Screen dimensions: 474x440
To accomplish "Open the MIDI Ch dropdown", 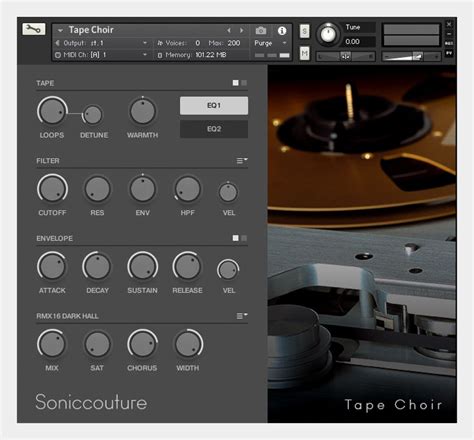I will tap(145, 55).
